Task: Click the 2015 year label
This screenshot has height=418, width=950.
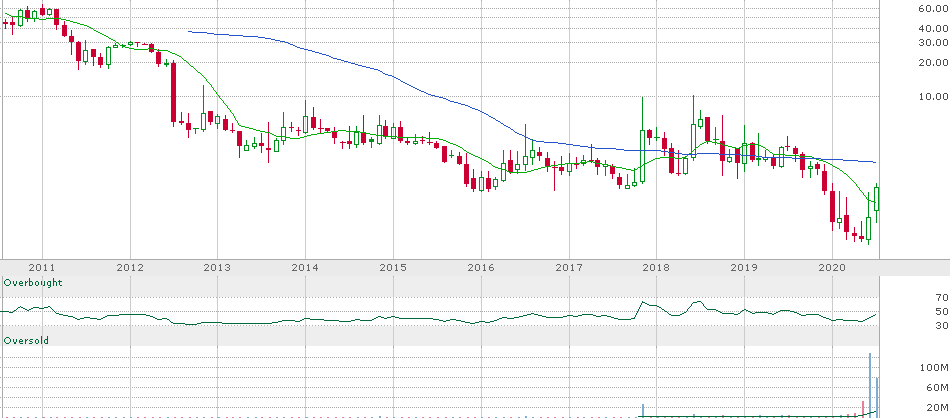Action: point(393,267)
